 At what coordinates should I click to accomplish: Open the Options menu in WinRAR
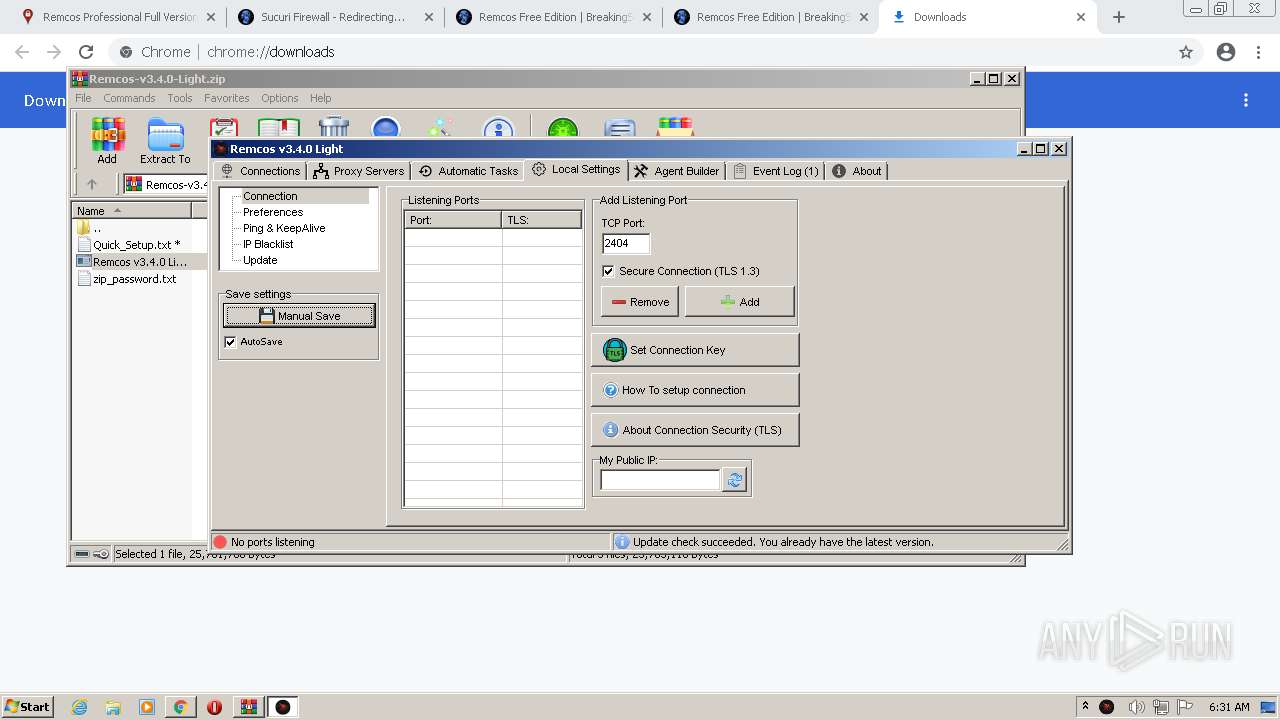(280, 98)
